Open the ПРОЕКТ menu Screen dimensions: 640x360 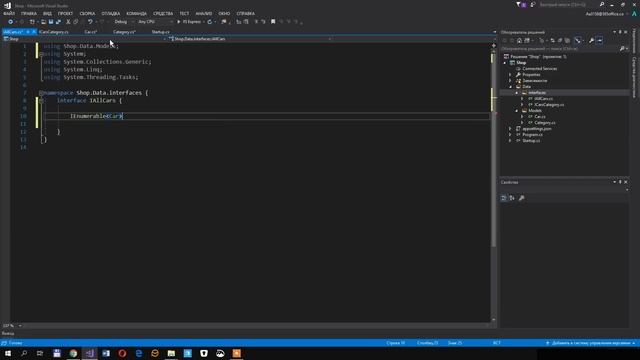65,13
